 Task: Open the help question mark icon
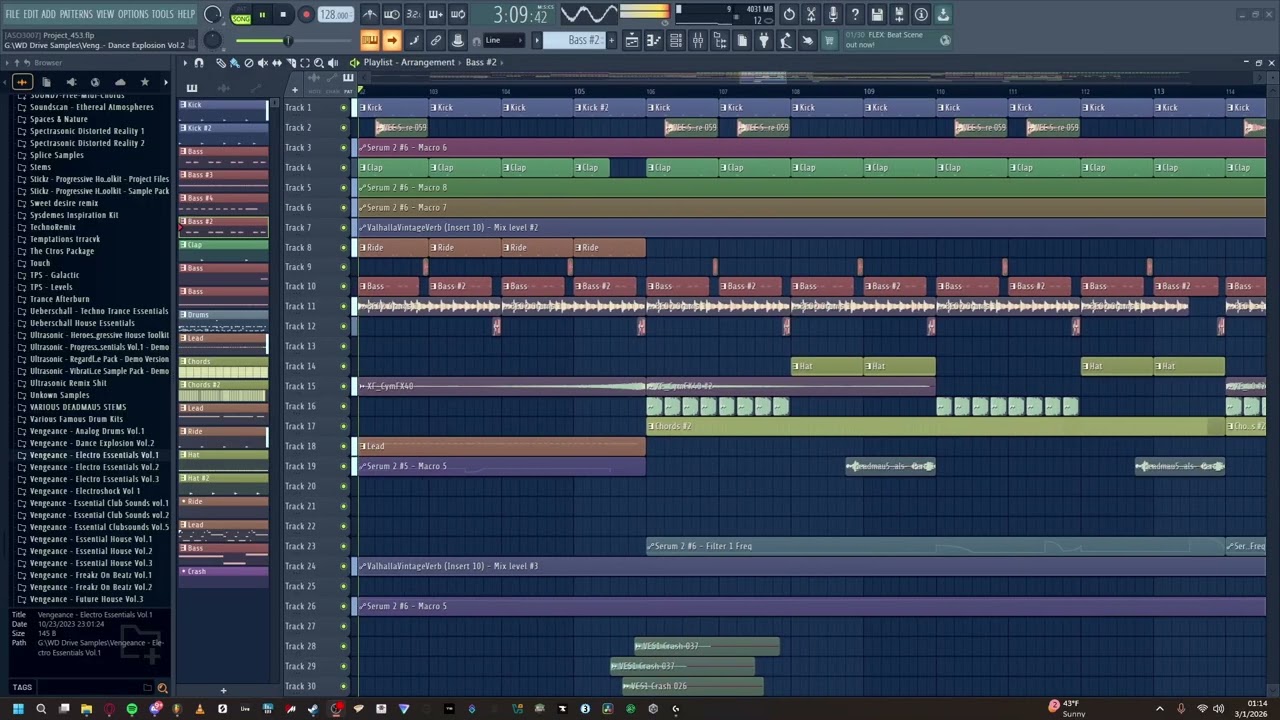tap(855, 14)
